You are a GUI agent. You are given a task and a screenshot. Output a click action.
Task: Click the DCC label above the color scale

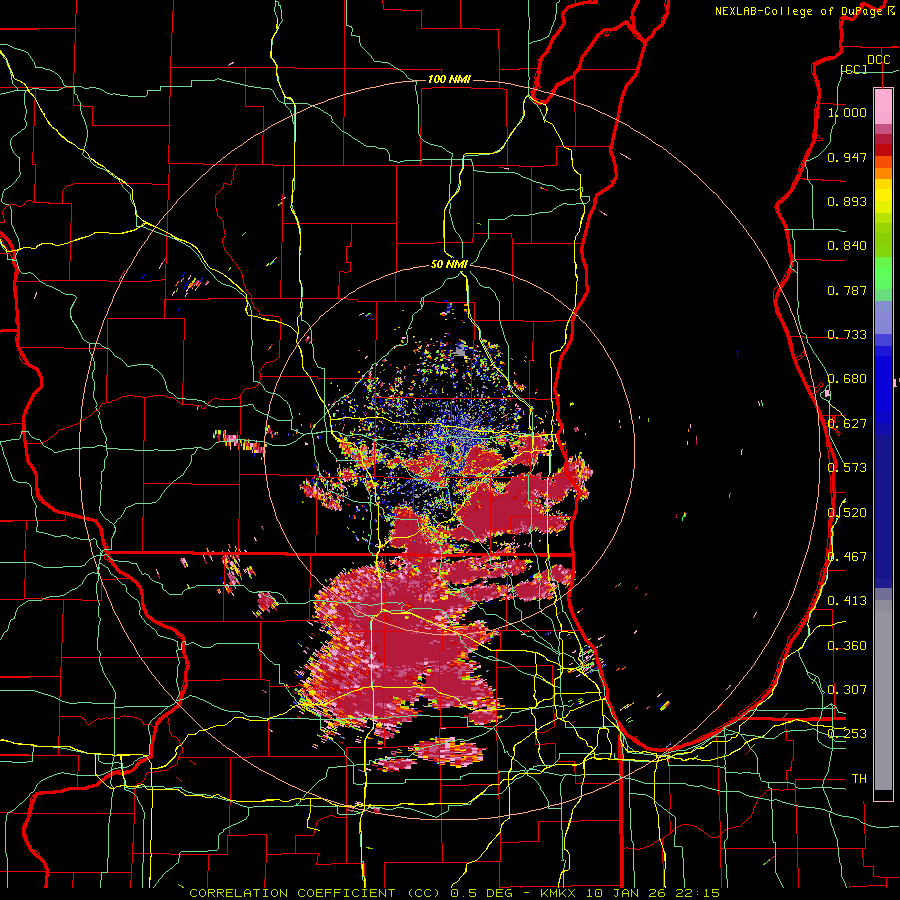(878, 60)
